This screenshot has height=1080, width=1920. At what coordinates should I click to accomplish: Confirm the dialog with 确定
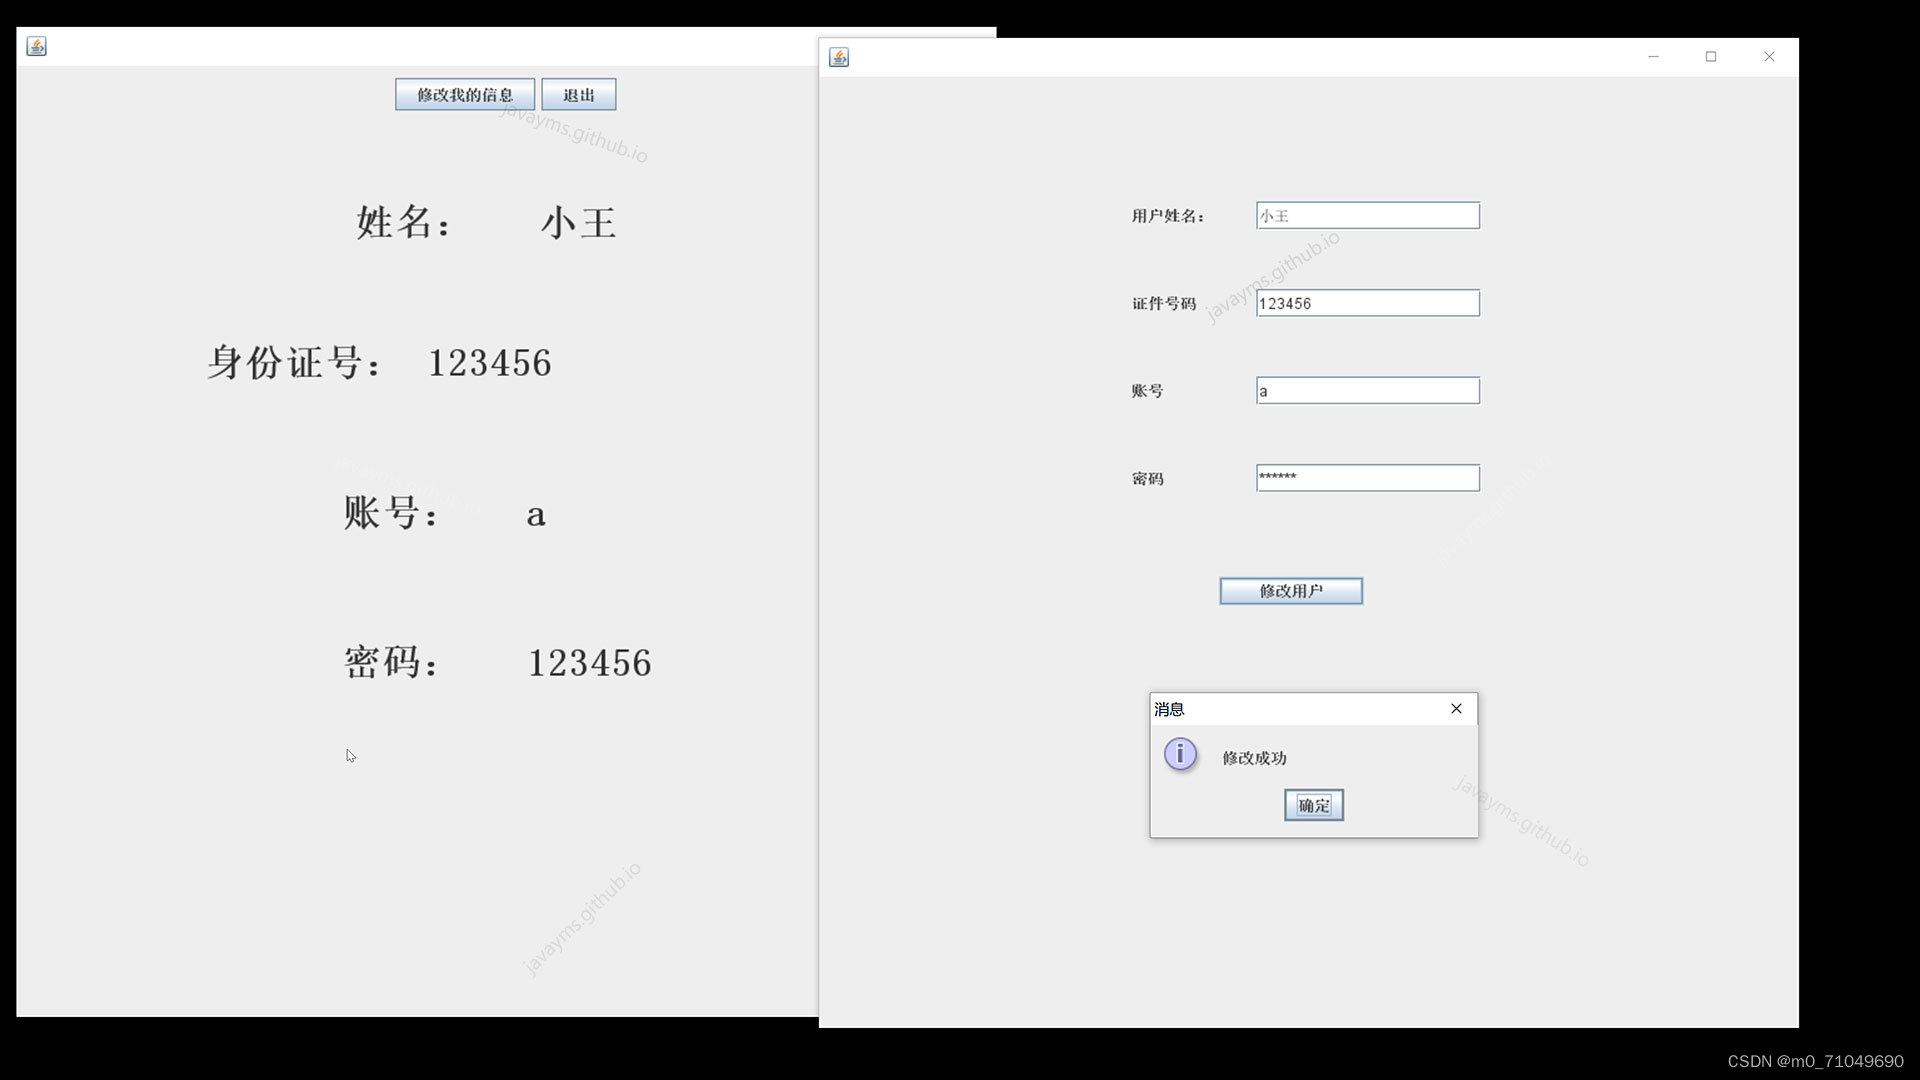(1313, 805)
